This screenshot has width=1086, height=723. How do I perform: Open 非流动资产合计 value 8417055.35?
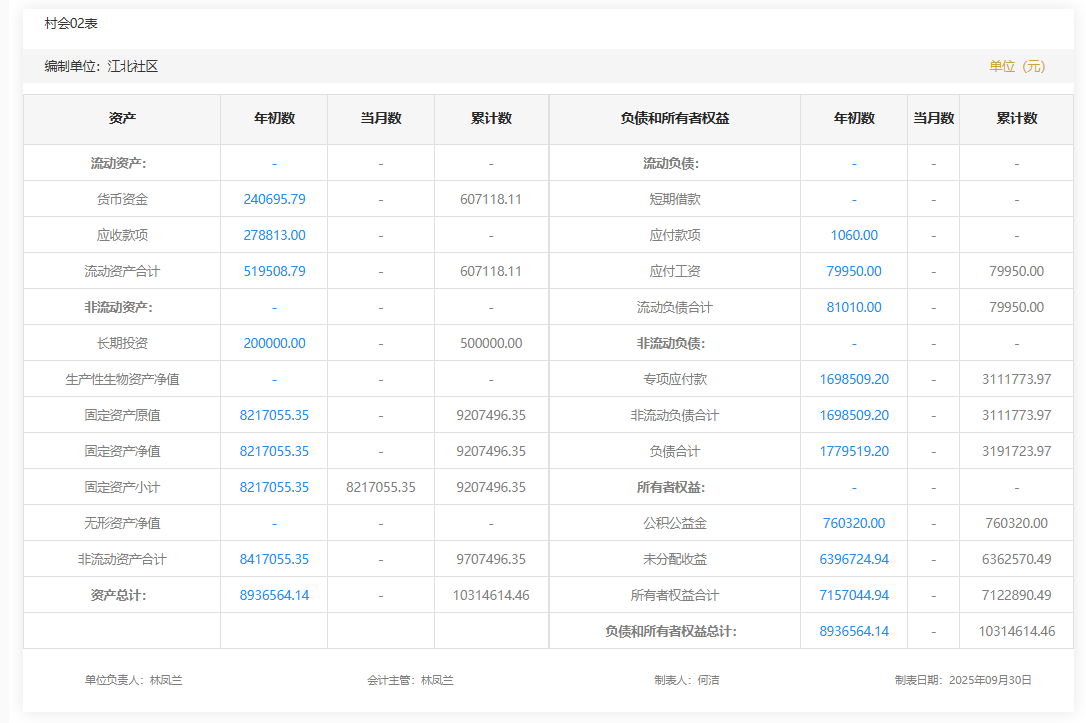pyautogui.click(x=274, y=559)
